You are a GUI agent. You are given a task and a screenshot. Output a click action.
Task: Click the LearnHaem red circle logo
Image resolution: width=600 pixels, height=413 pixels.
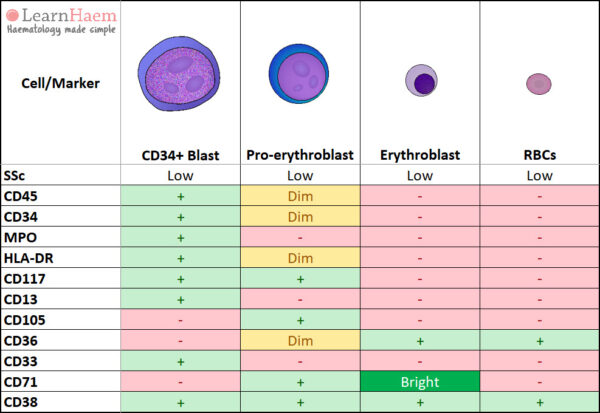tap(13, 15)
